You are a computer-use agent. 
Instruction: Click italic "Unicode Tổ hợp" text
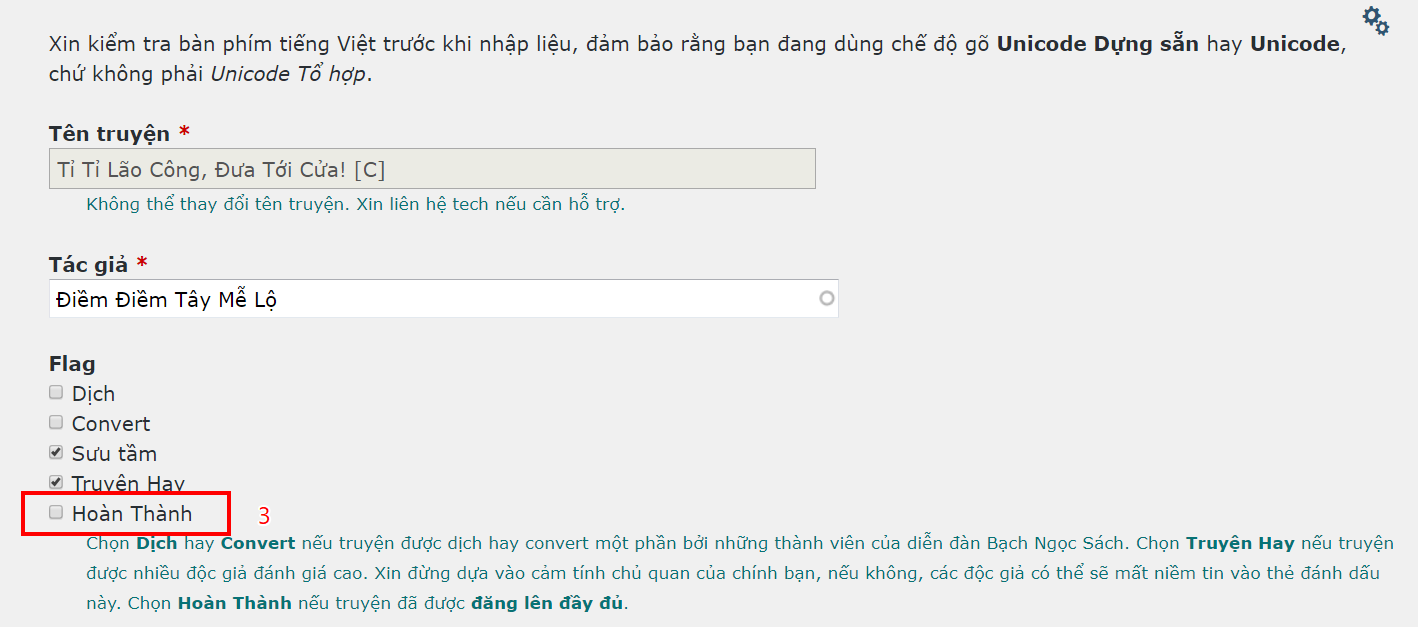click(288, 75)
